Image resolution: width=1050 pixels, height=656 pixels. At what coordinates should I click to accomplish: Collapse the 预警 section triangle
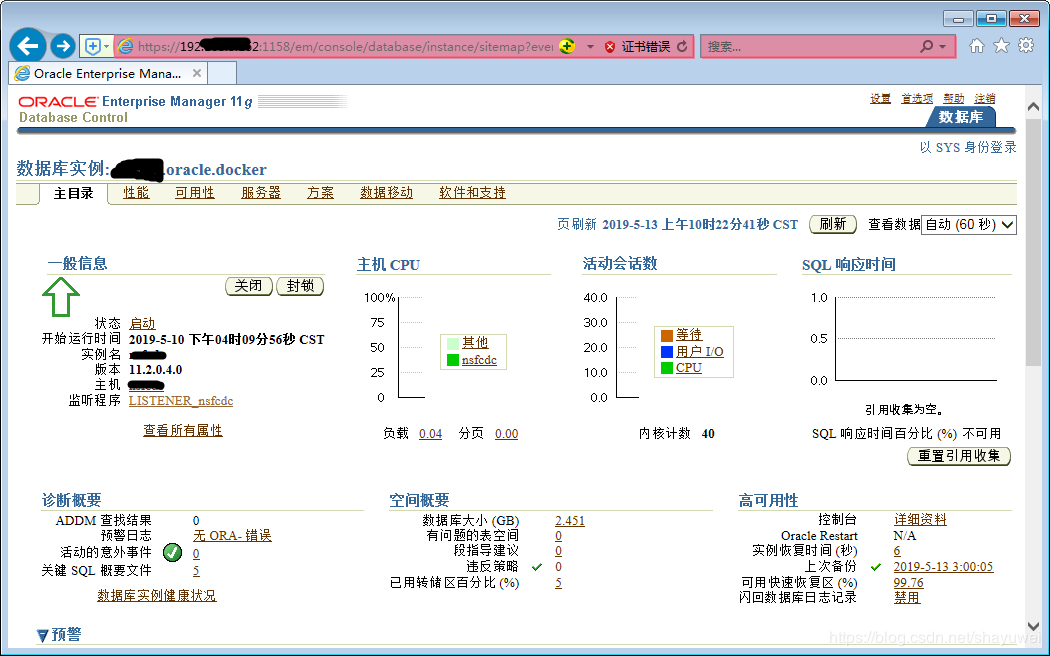[42, 635]
